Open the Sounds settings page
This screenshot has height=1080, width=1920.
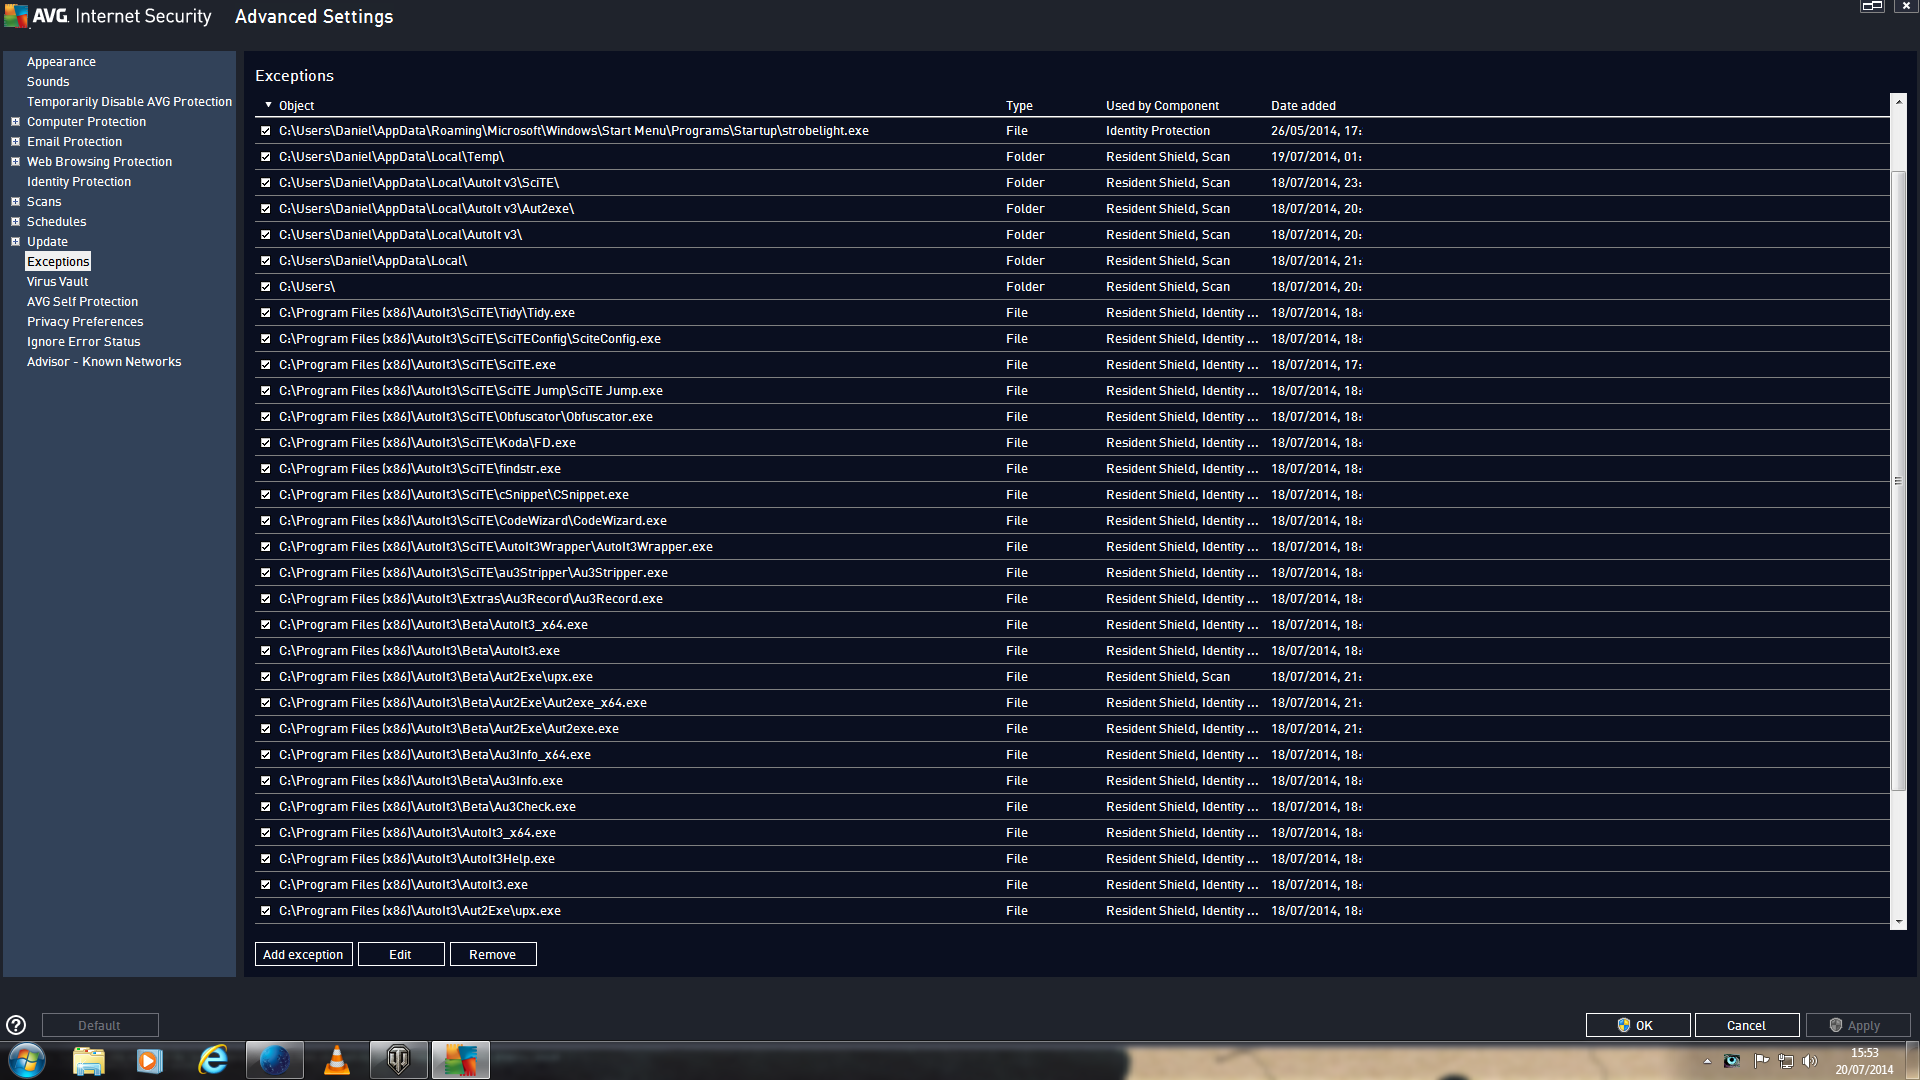(48, 82)
